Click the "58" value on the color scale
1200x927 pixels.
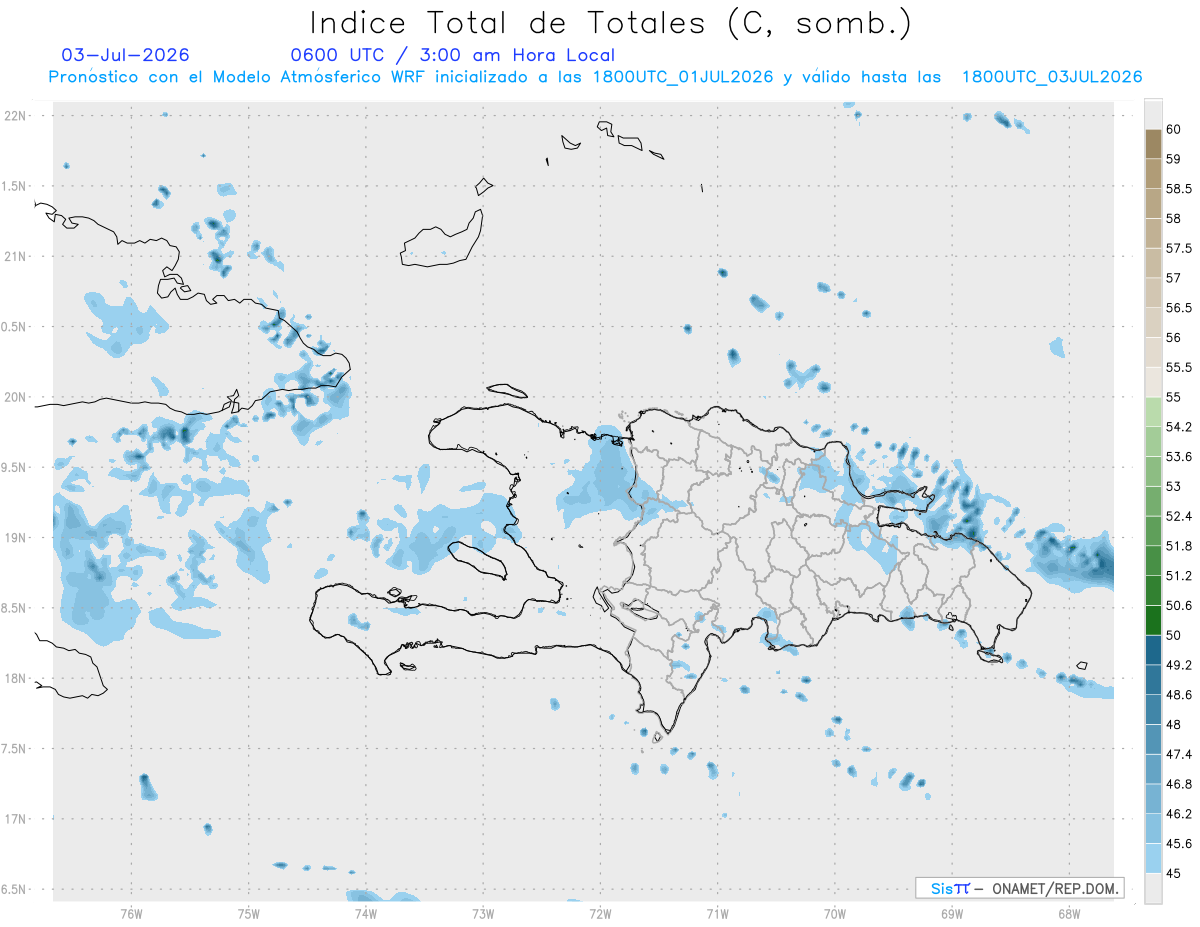pos(1175,218)
